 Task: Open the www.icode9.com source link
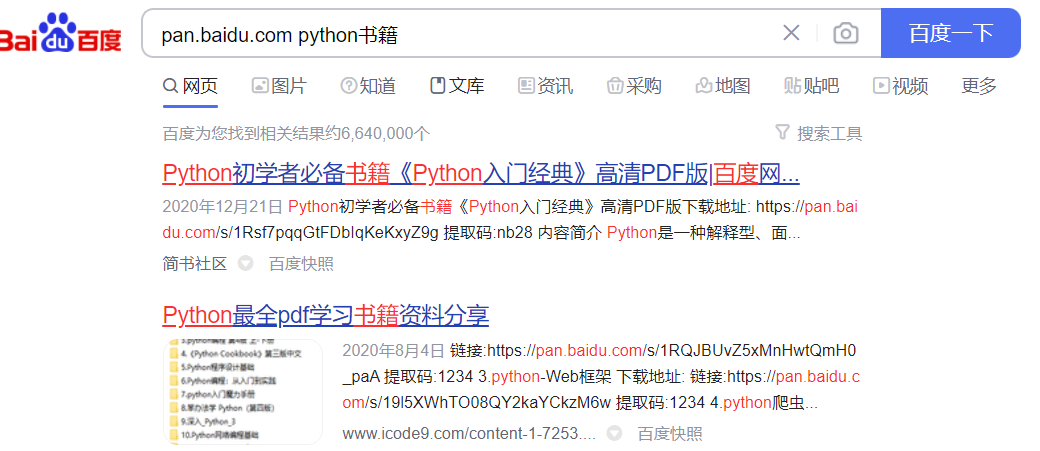pyautogui.click(x=469, y=434)
